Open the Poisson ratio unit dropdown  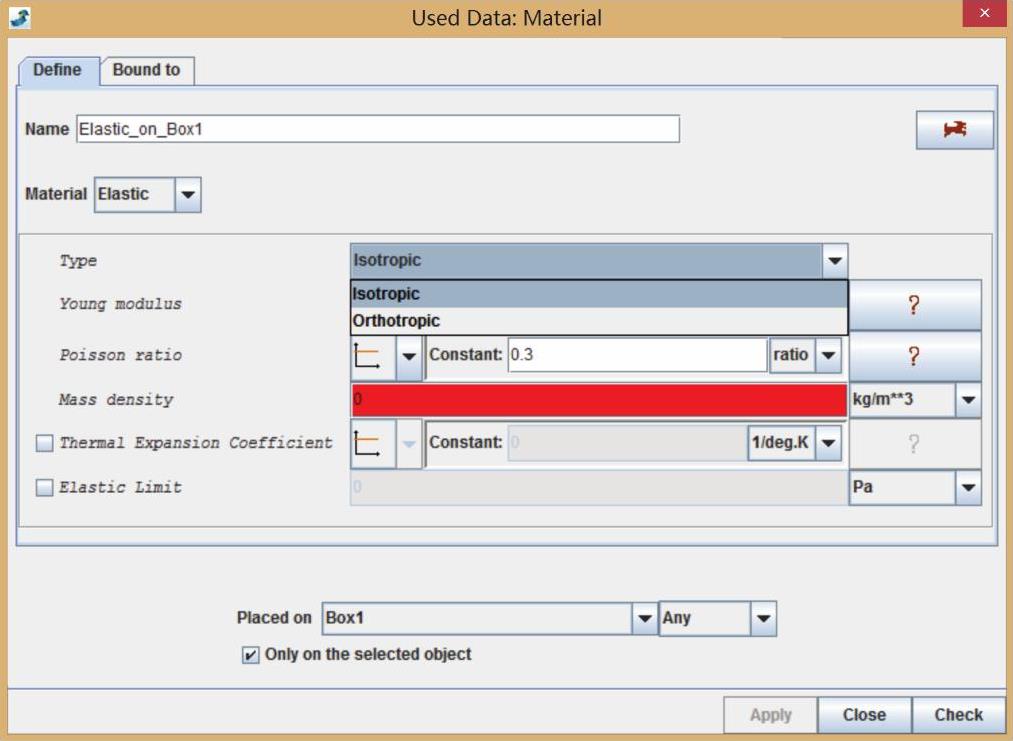pyautogui.click(x=828, y=356)
